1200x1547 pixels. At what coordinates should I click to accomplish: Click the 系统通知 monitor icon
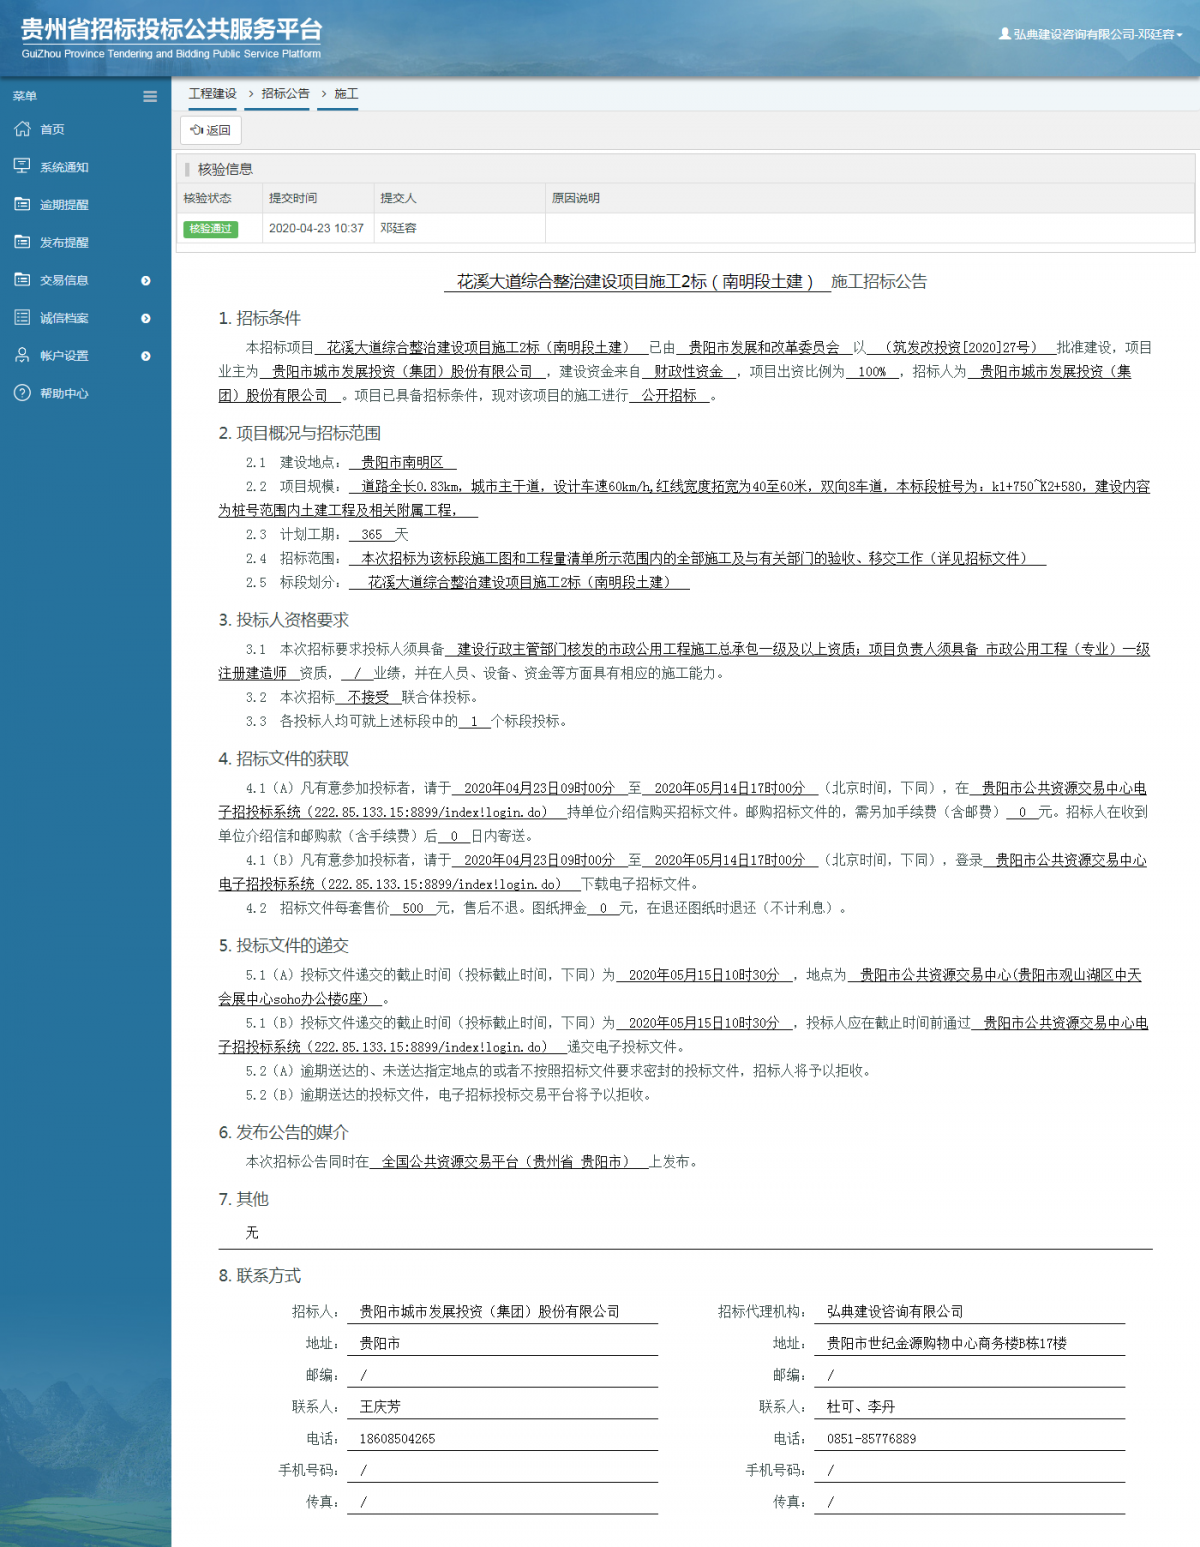coord(22,166)
